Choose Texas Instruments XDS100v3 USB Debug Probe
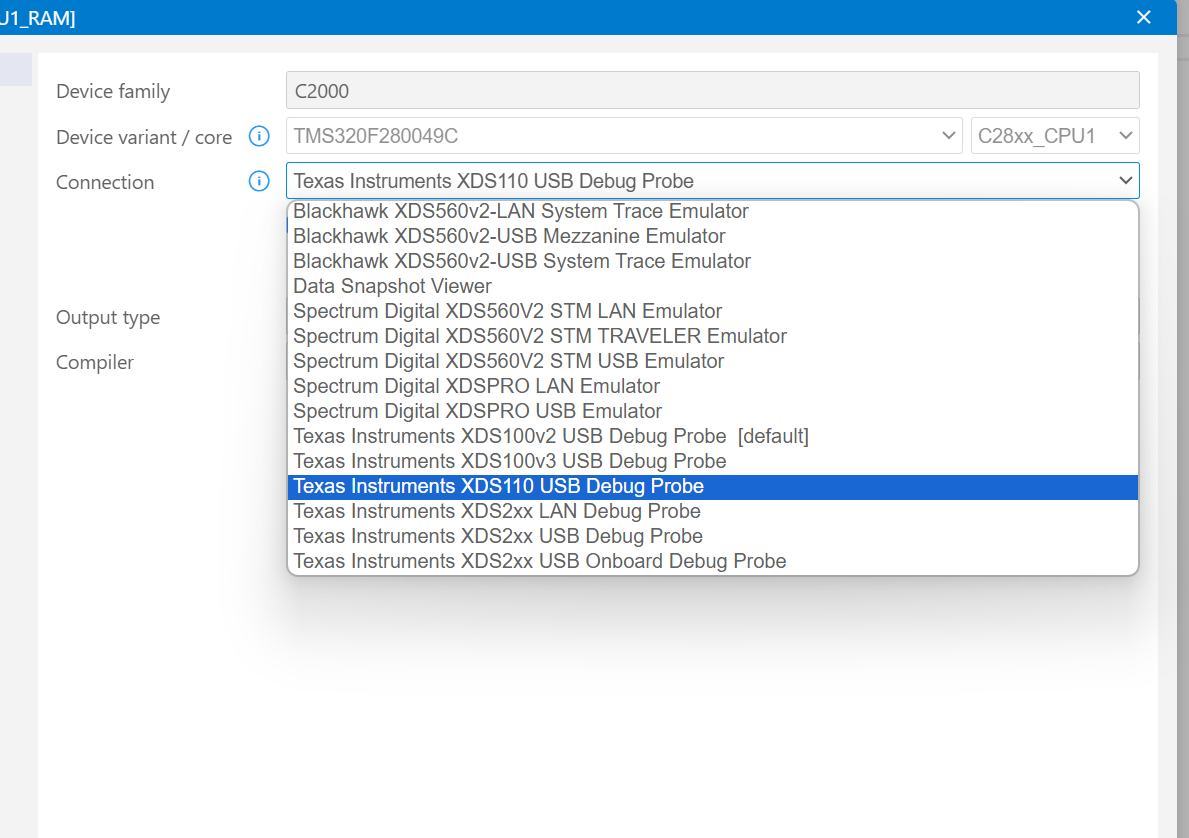The image size is (1189, 838). pos(712,461)
